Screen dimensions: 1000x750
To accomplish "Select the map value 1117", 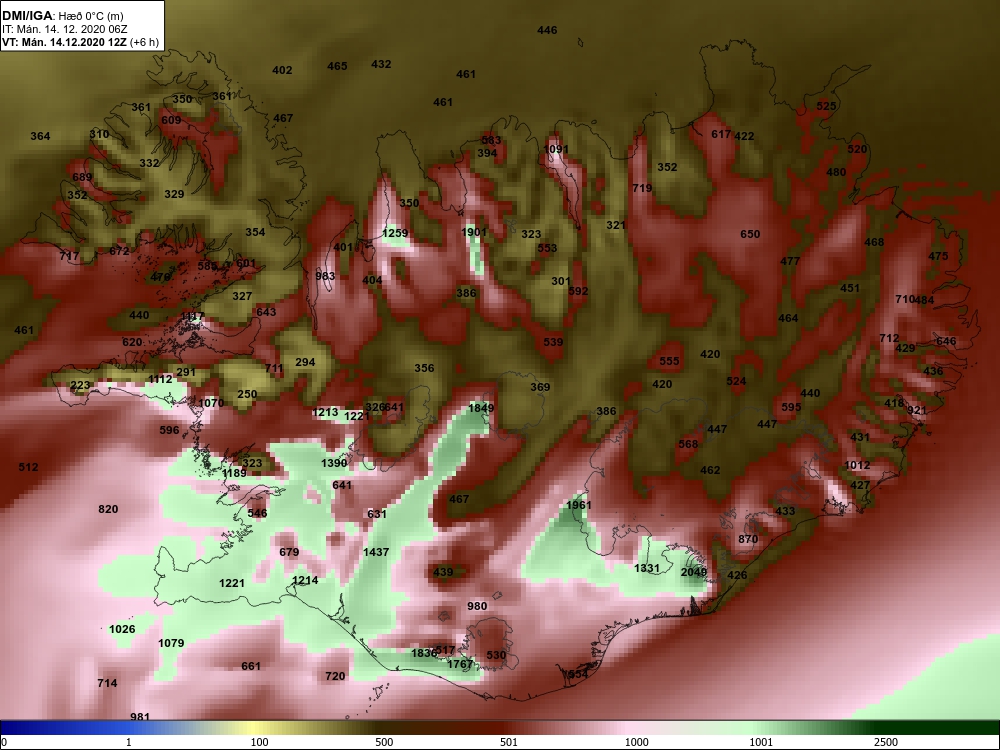I will 193,316.
